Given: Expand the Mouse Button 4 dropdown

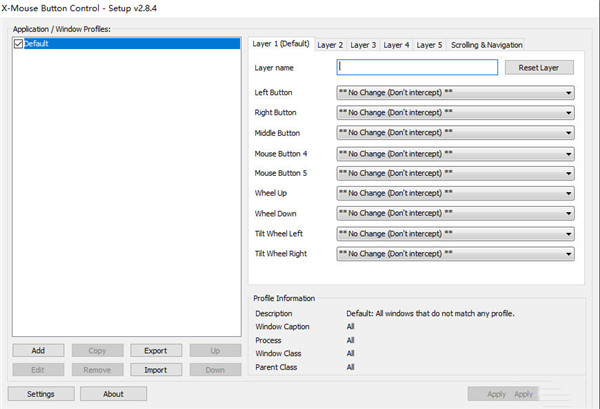Looking at the screenshot, I should pyautogui.click(x=455, y=154).
